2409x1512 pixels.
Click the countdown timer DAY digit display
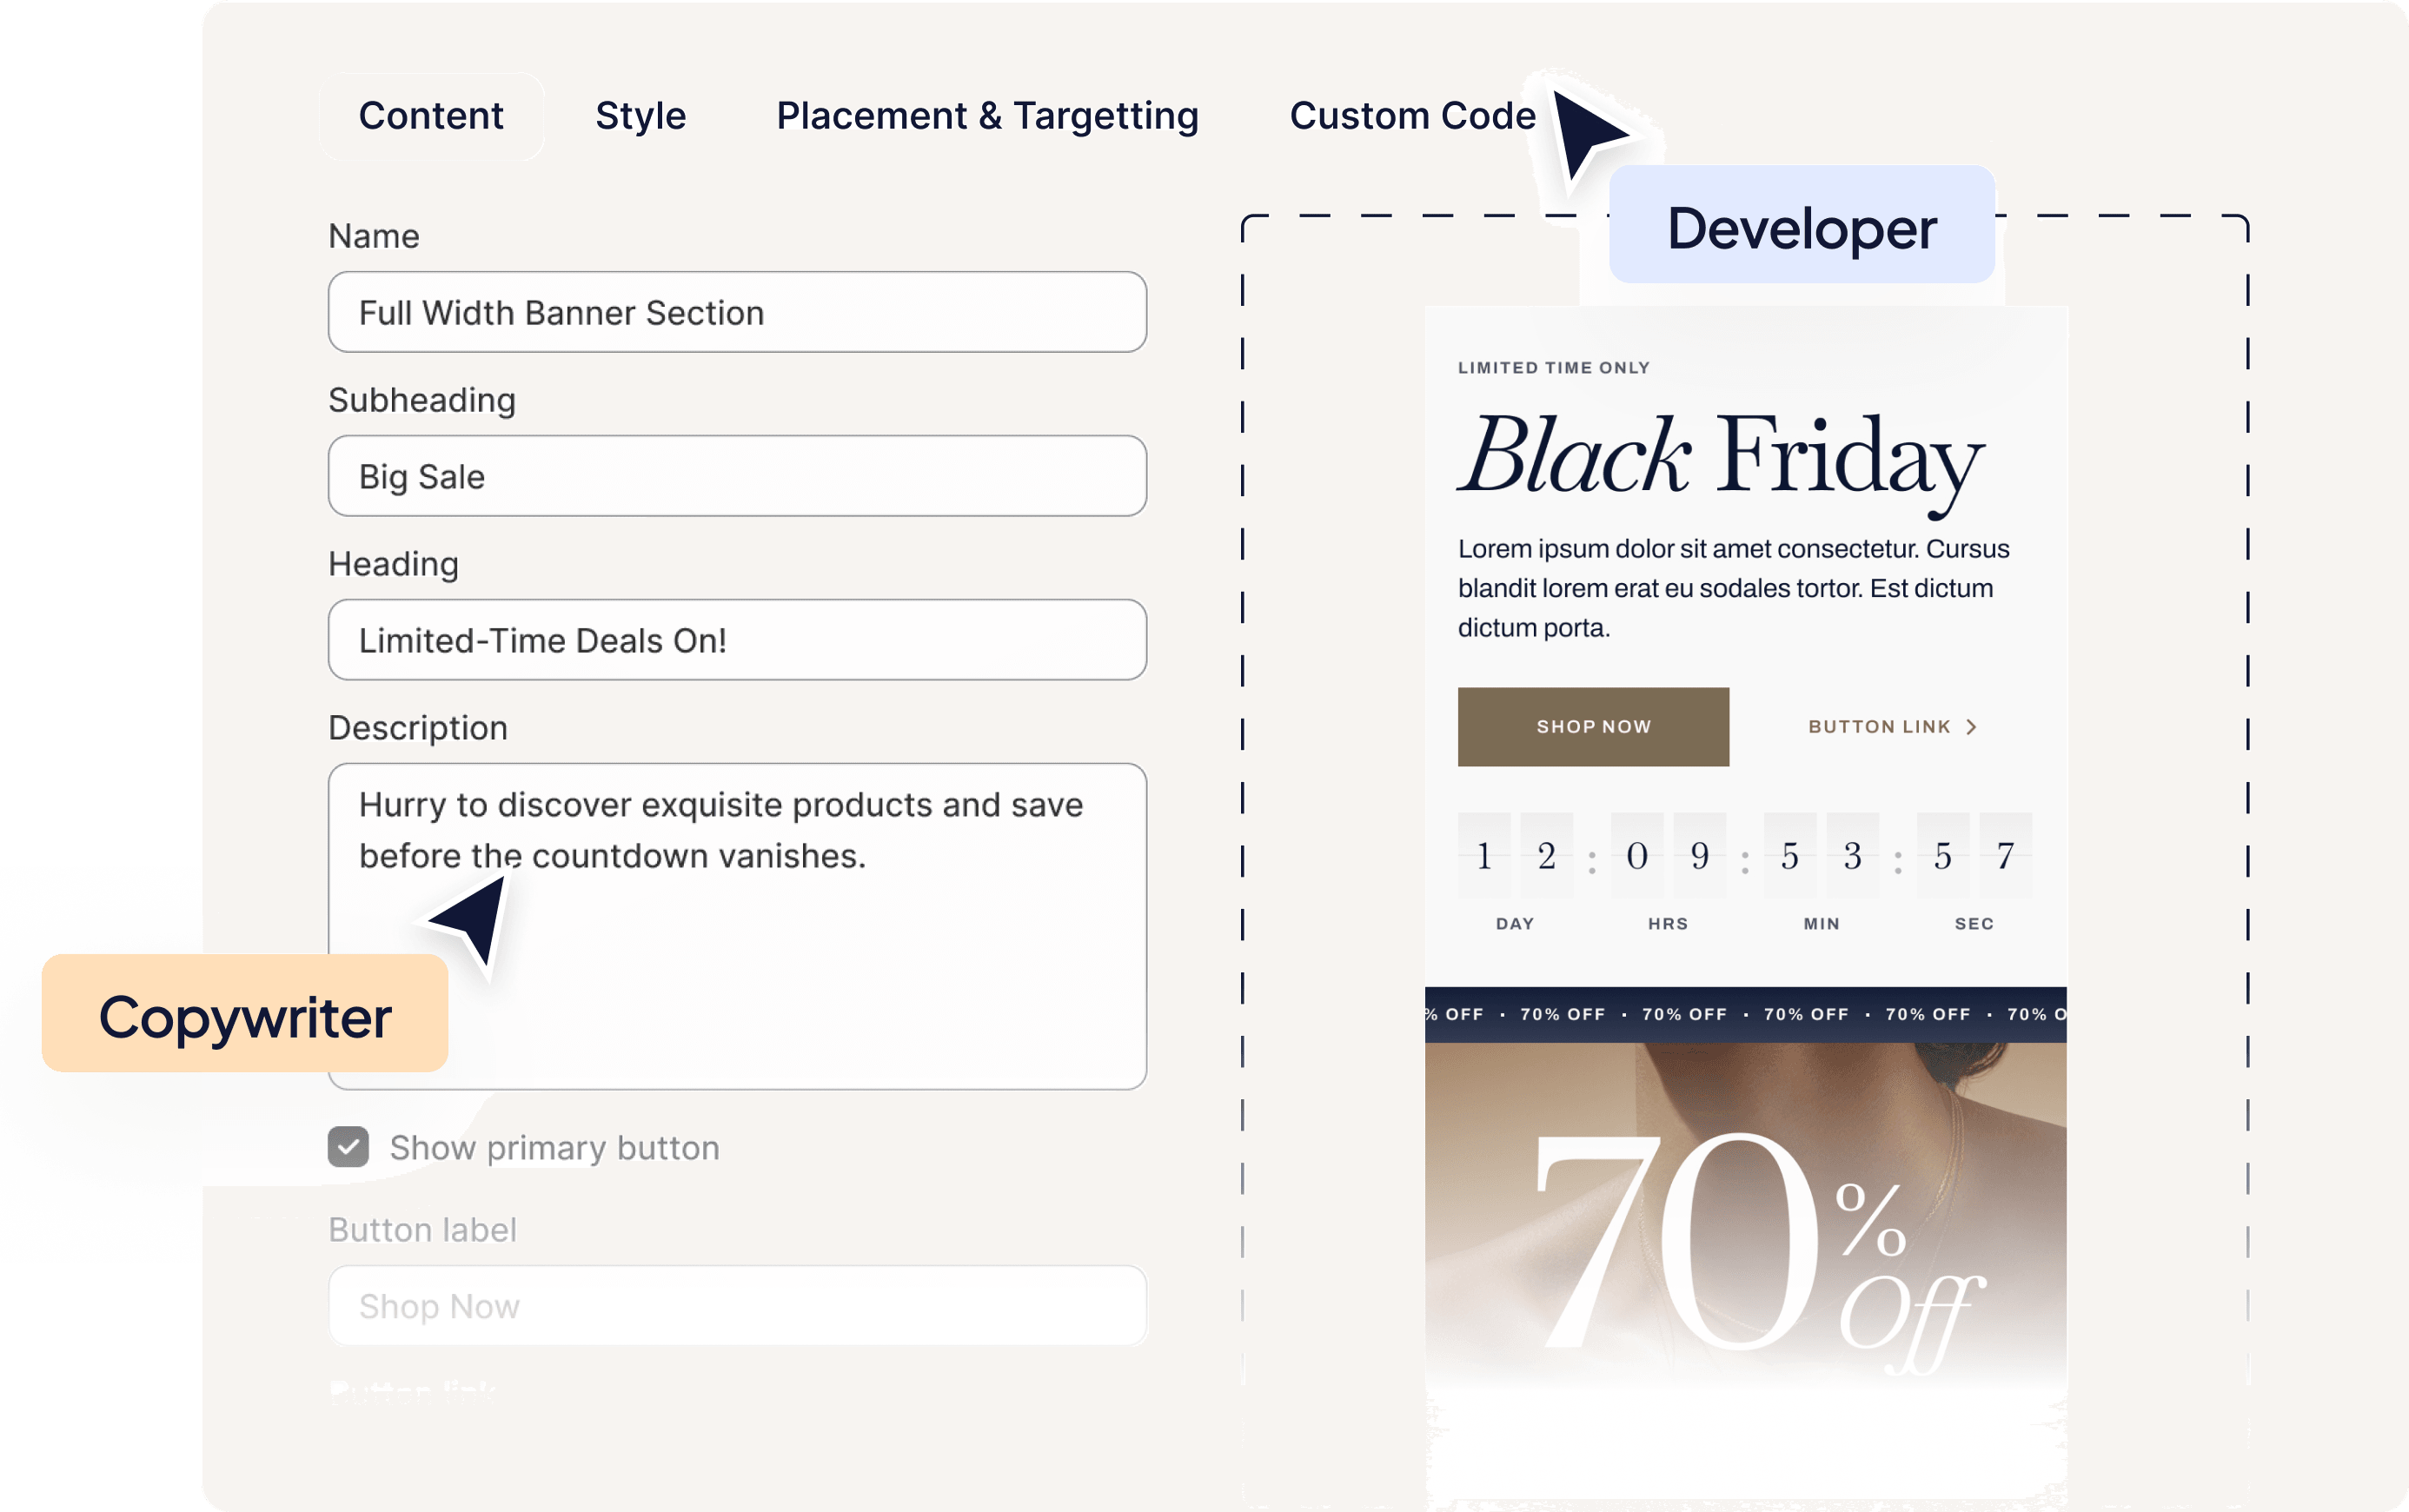[1512, 855]
